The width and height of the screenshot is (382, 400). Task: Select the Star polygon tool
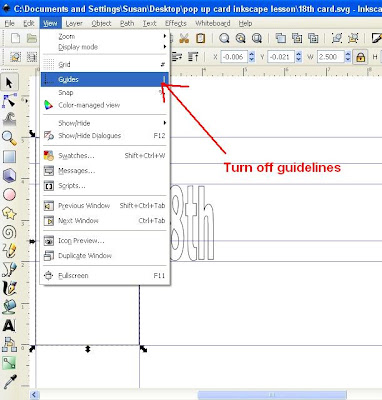(9, 213)
